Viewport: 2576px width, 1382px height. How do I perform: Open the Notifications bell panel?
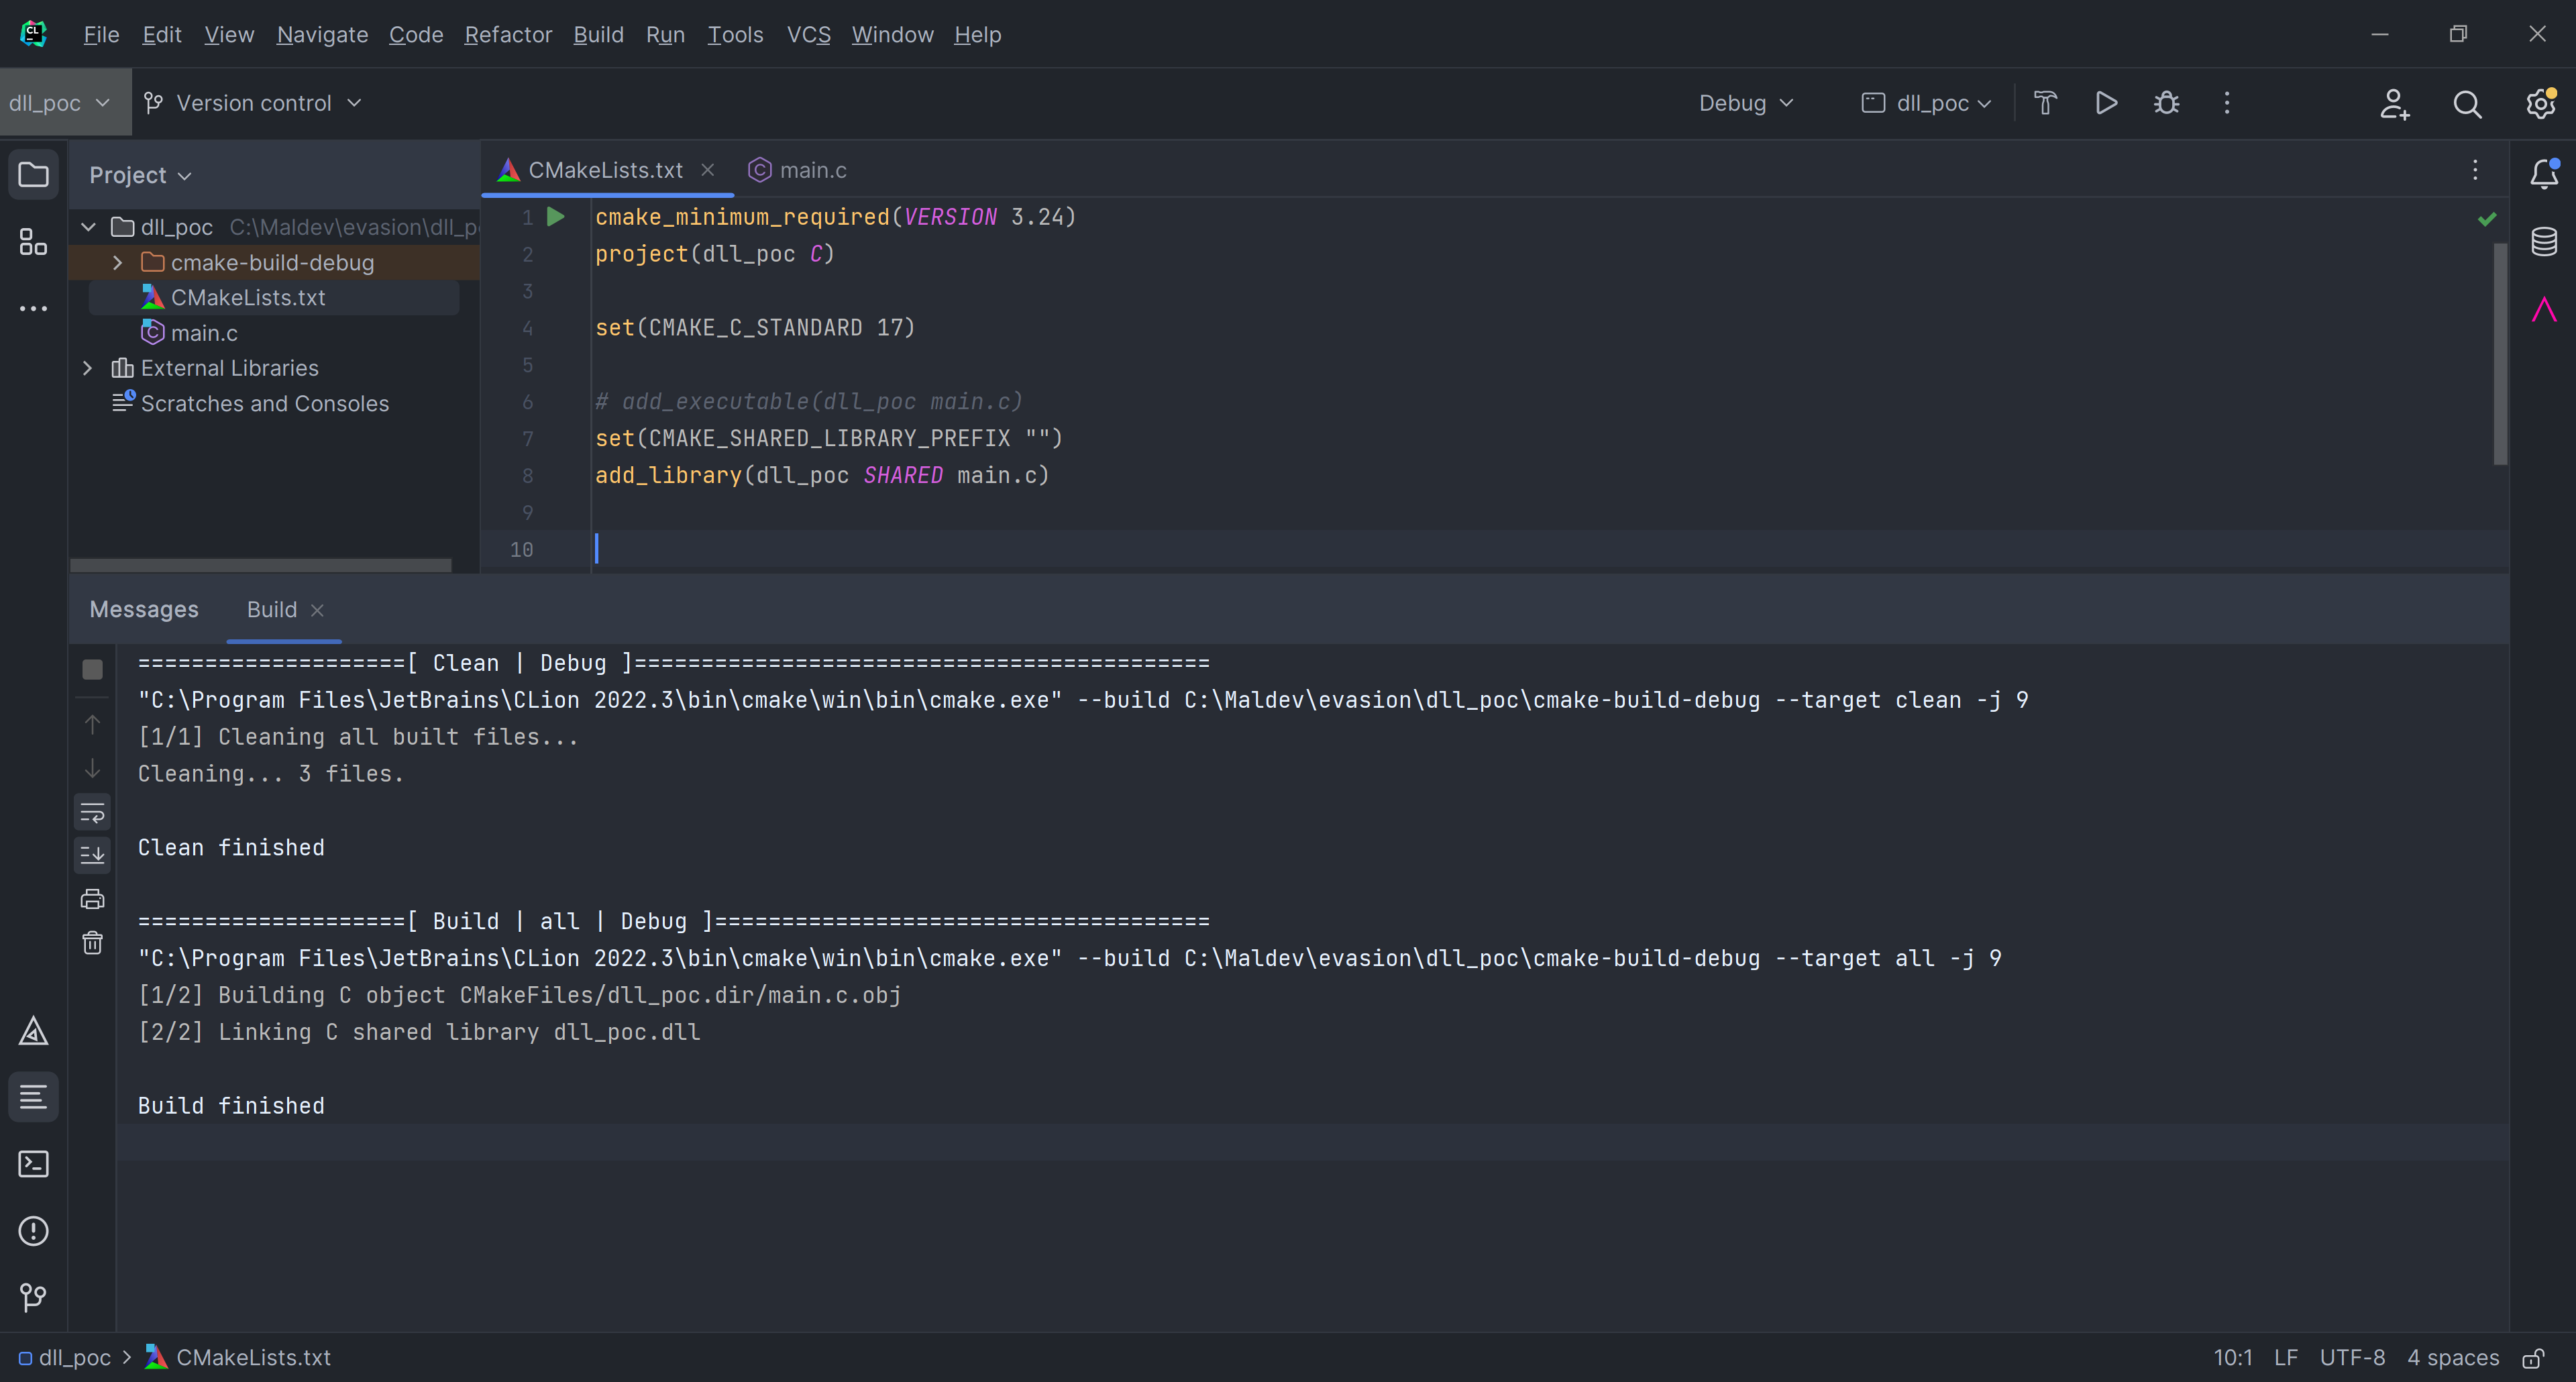2543,173
